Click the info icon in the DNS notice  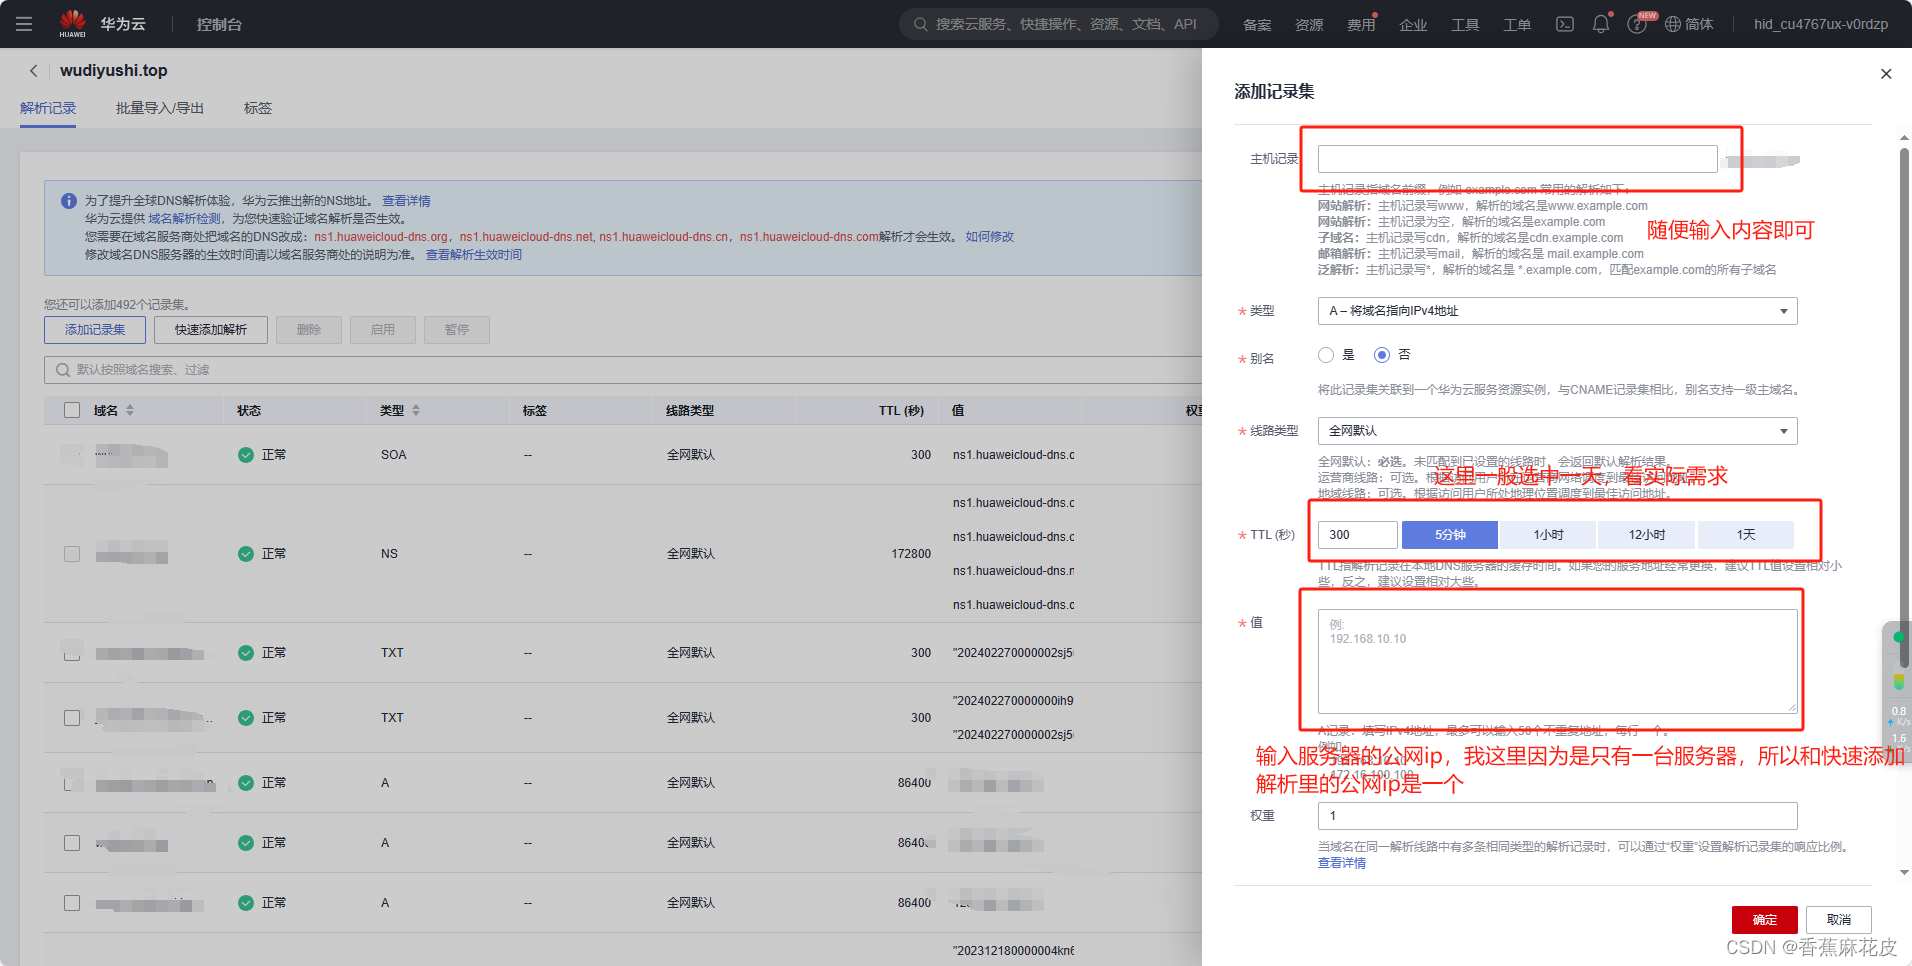tap(69, 201)
